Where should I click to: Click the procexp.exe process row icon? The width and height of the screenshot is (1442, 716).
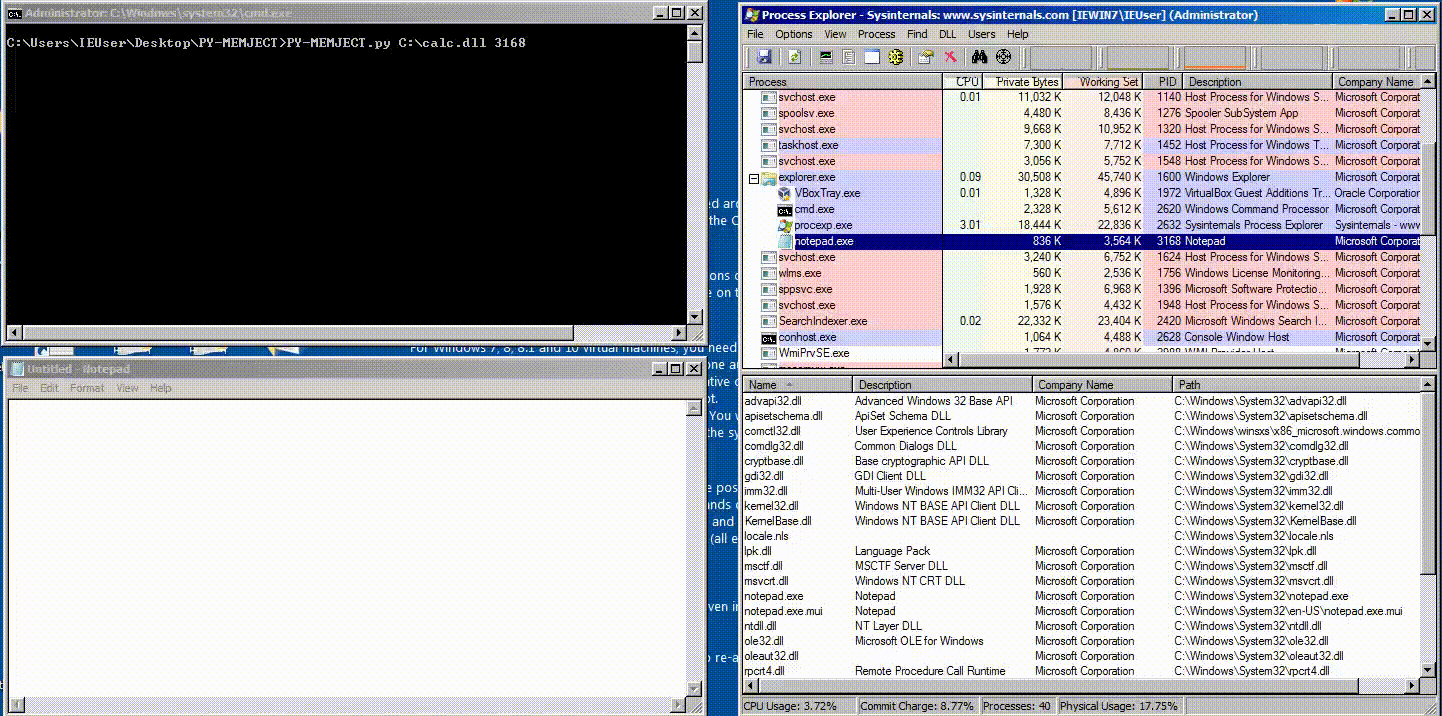click(785, 225)
